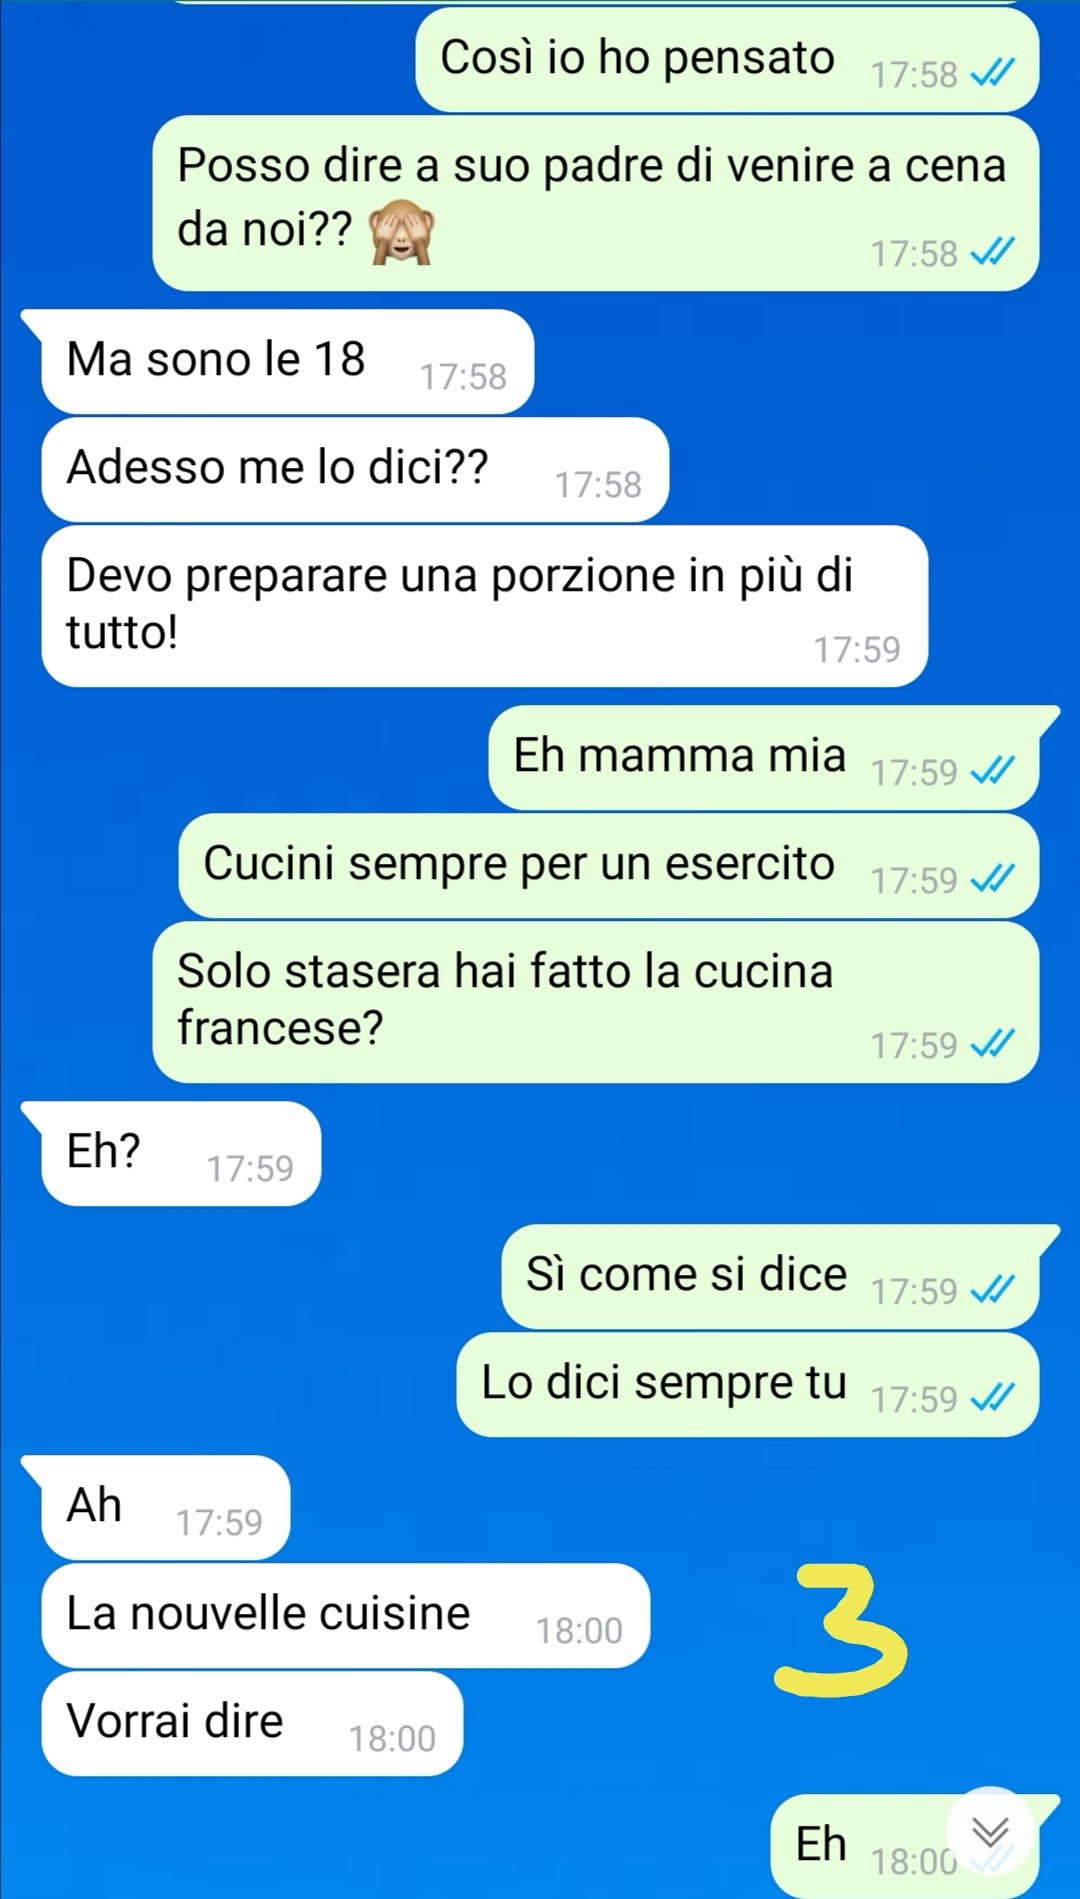
Task: Select the 'Solo stasera hai fatto la cucina francese?' bubble
Action: pyautogui.click(x=596, y=1002)
